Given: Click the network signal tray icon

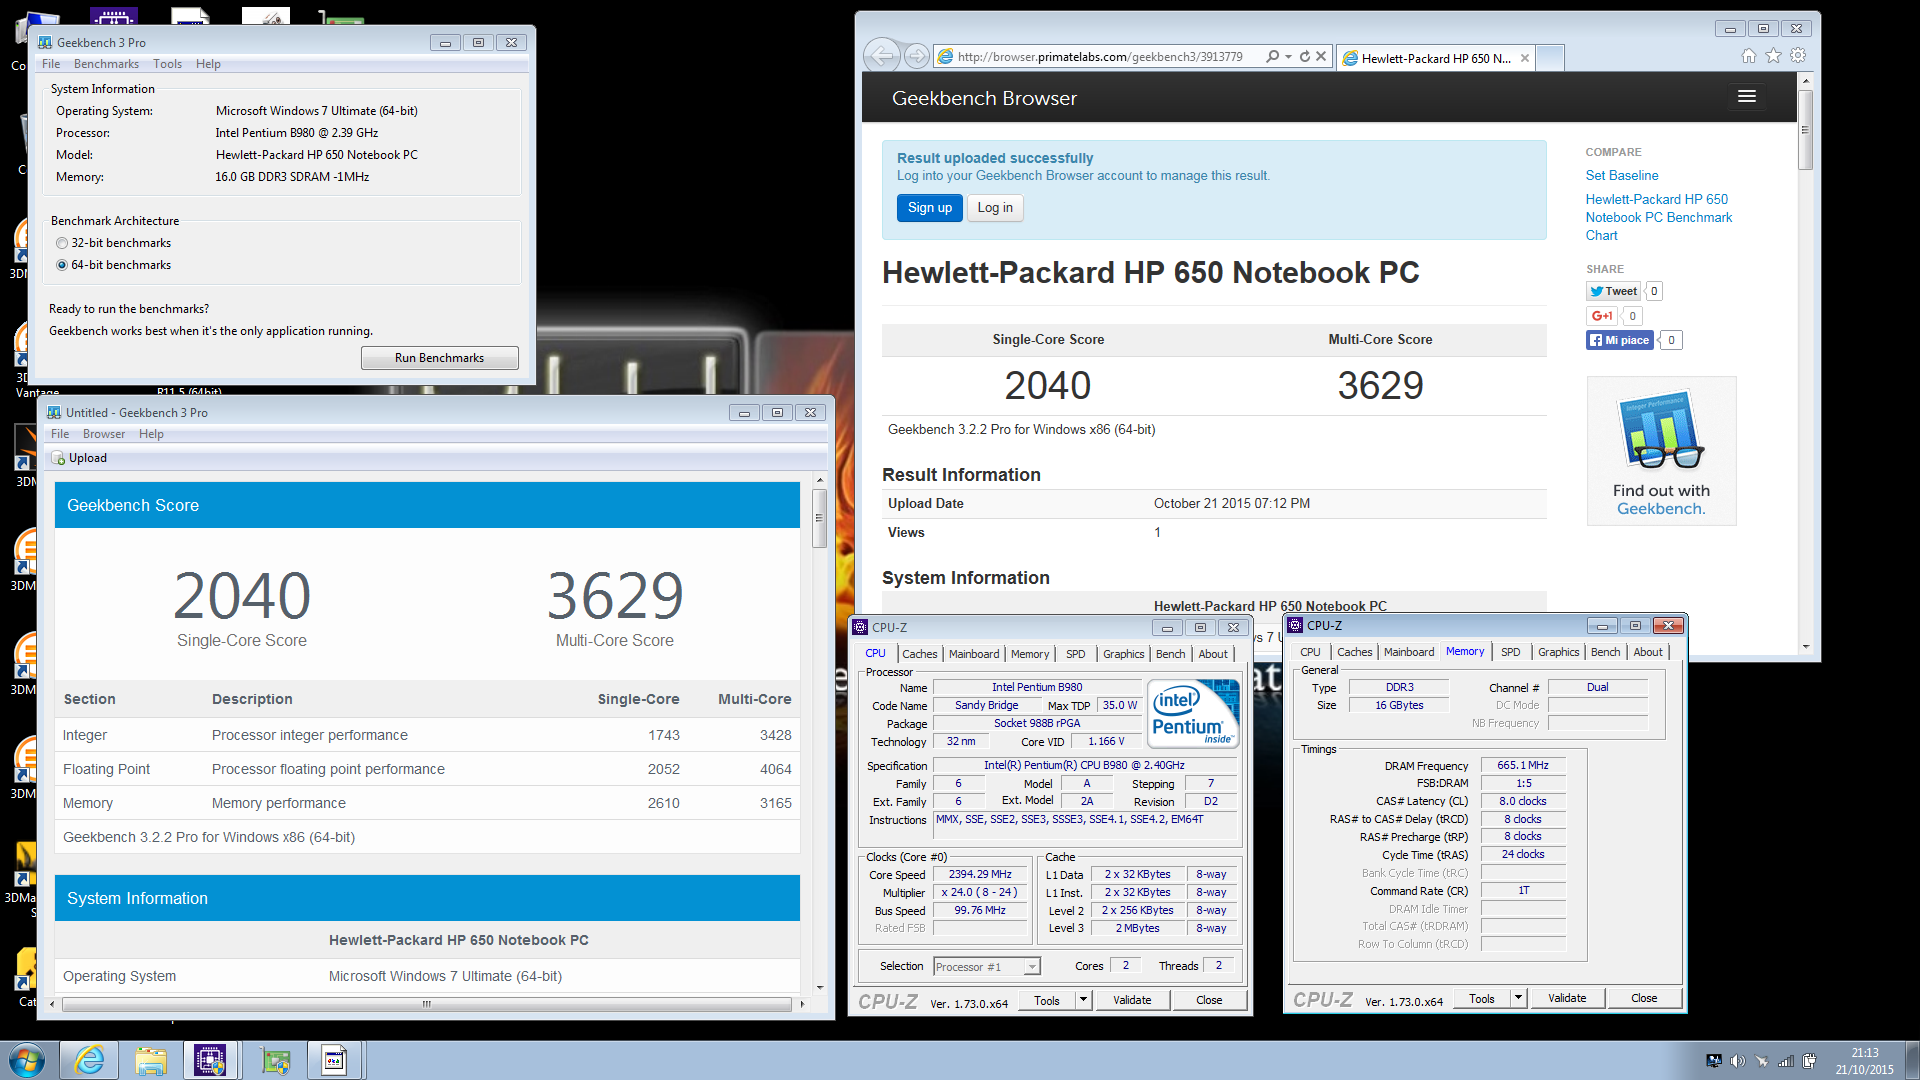Looking at the screenshot, I should (x=1785, y=1061).
